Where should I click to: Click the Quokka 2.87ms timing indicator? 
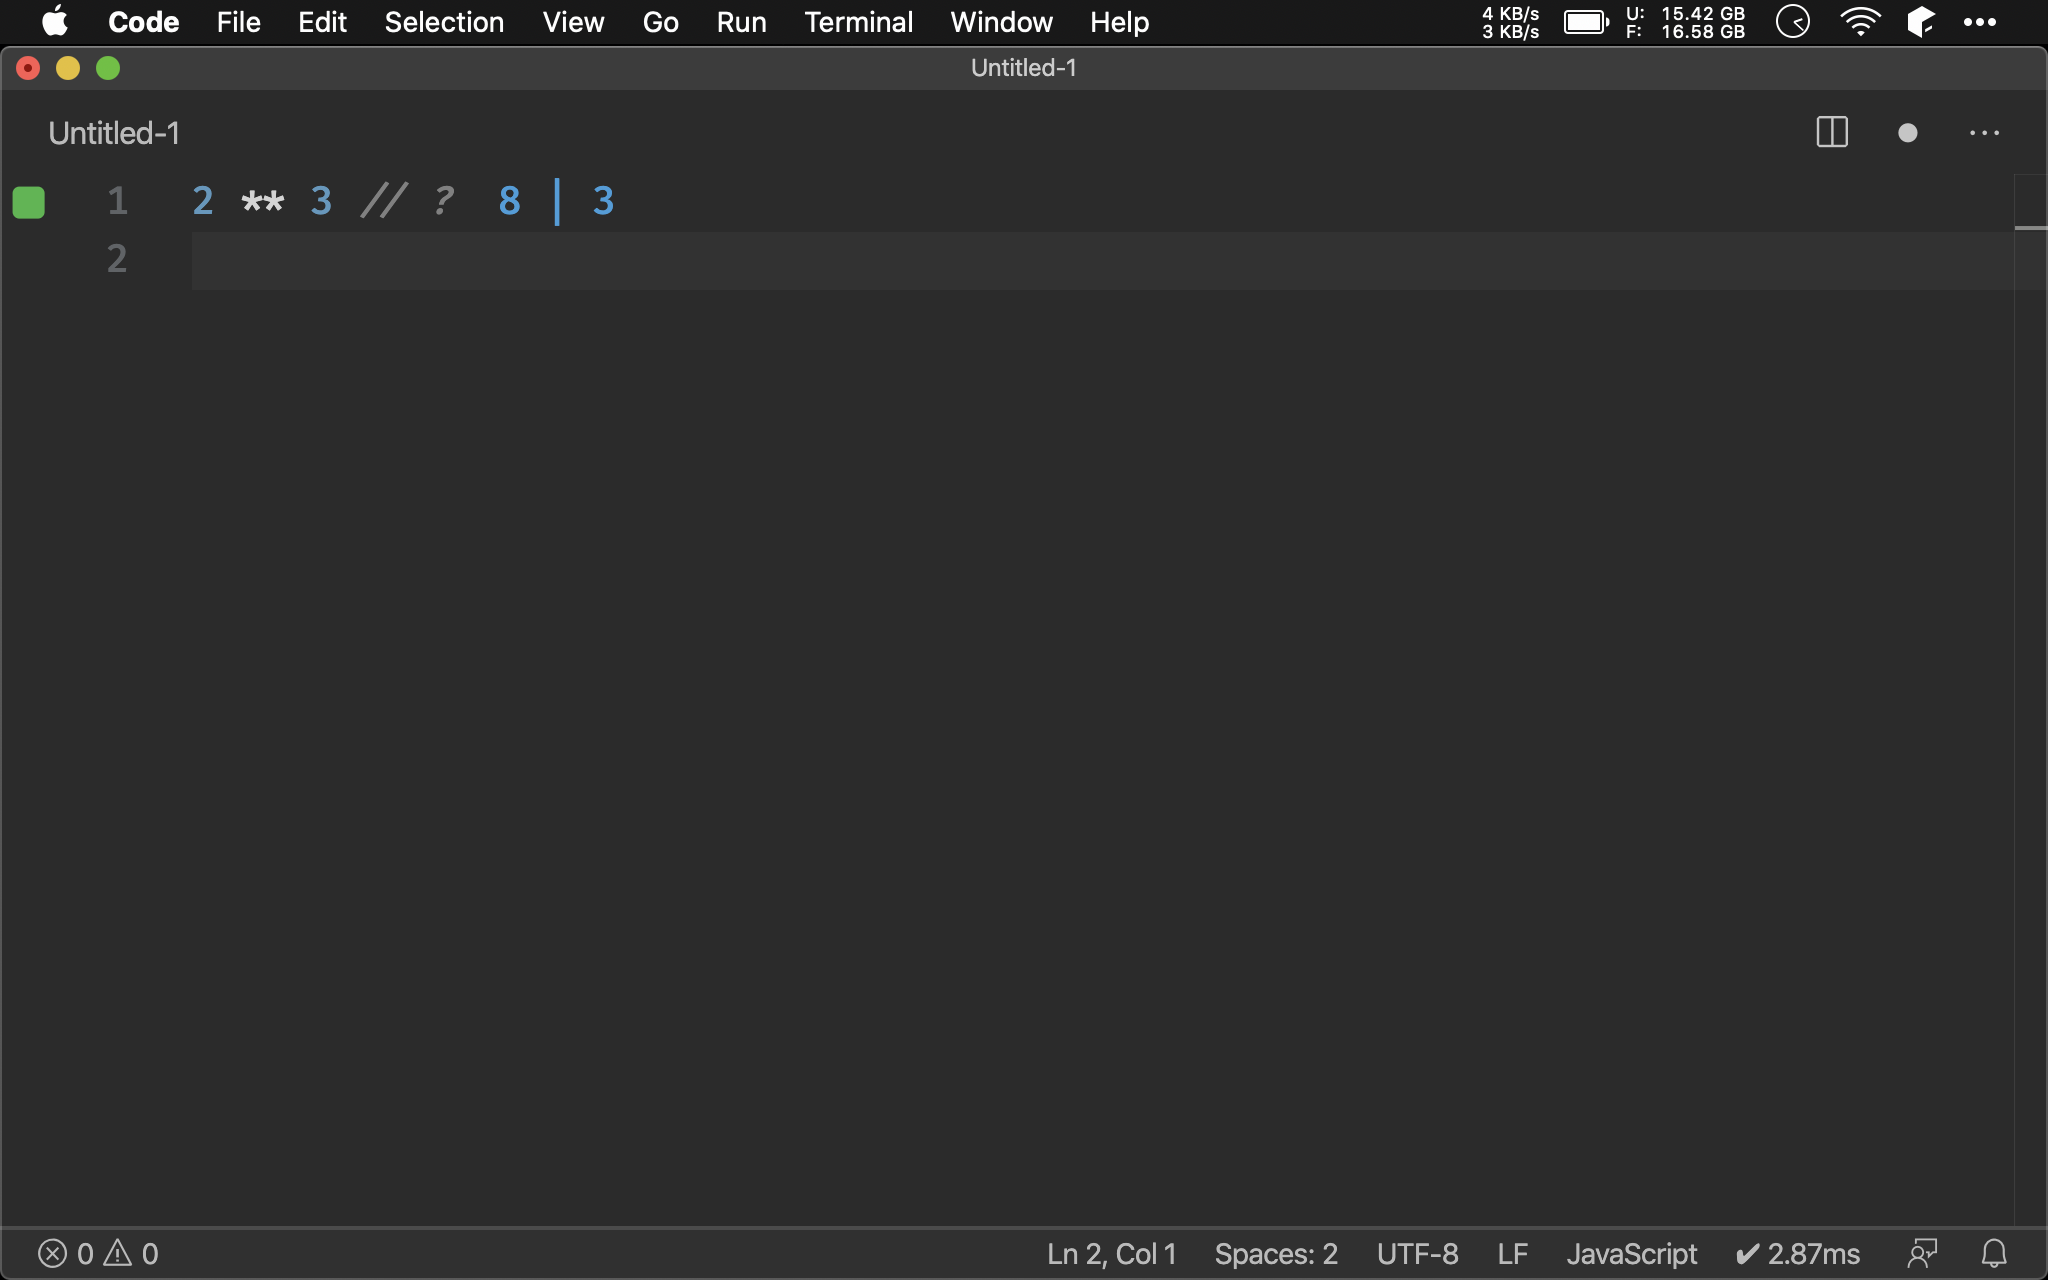point(1797,1253)
